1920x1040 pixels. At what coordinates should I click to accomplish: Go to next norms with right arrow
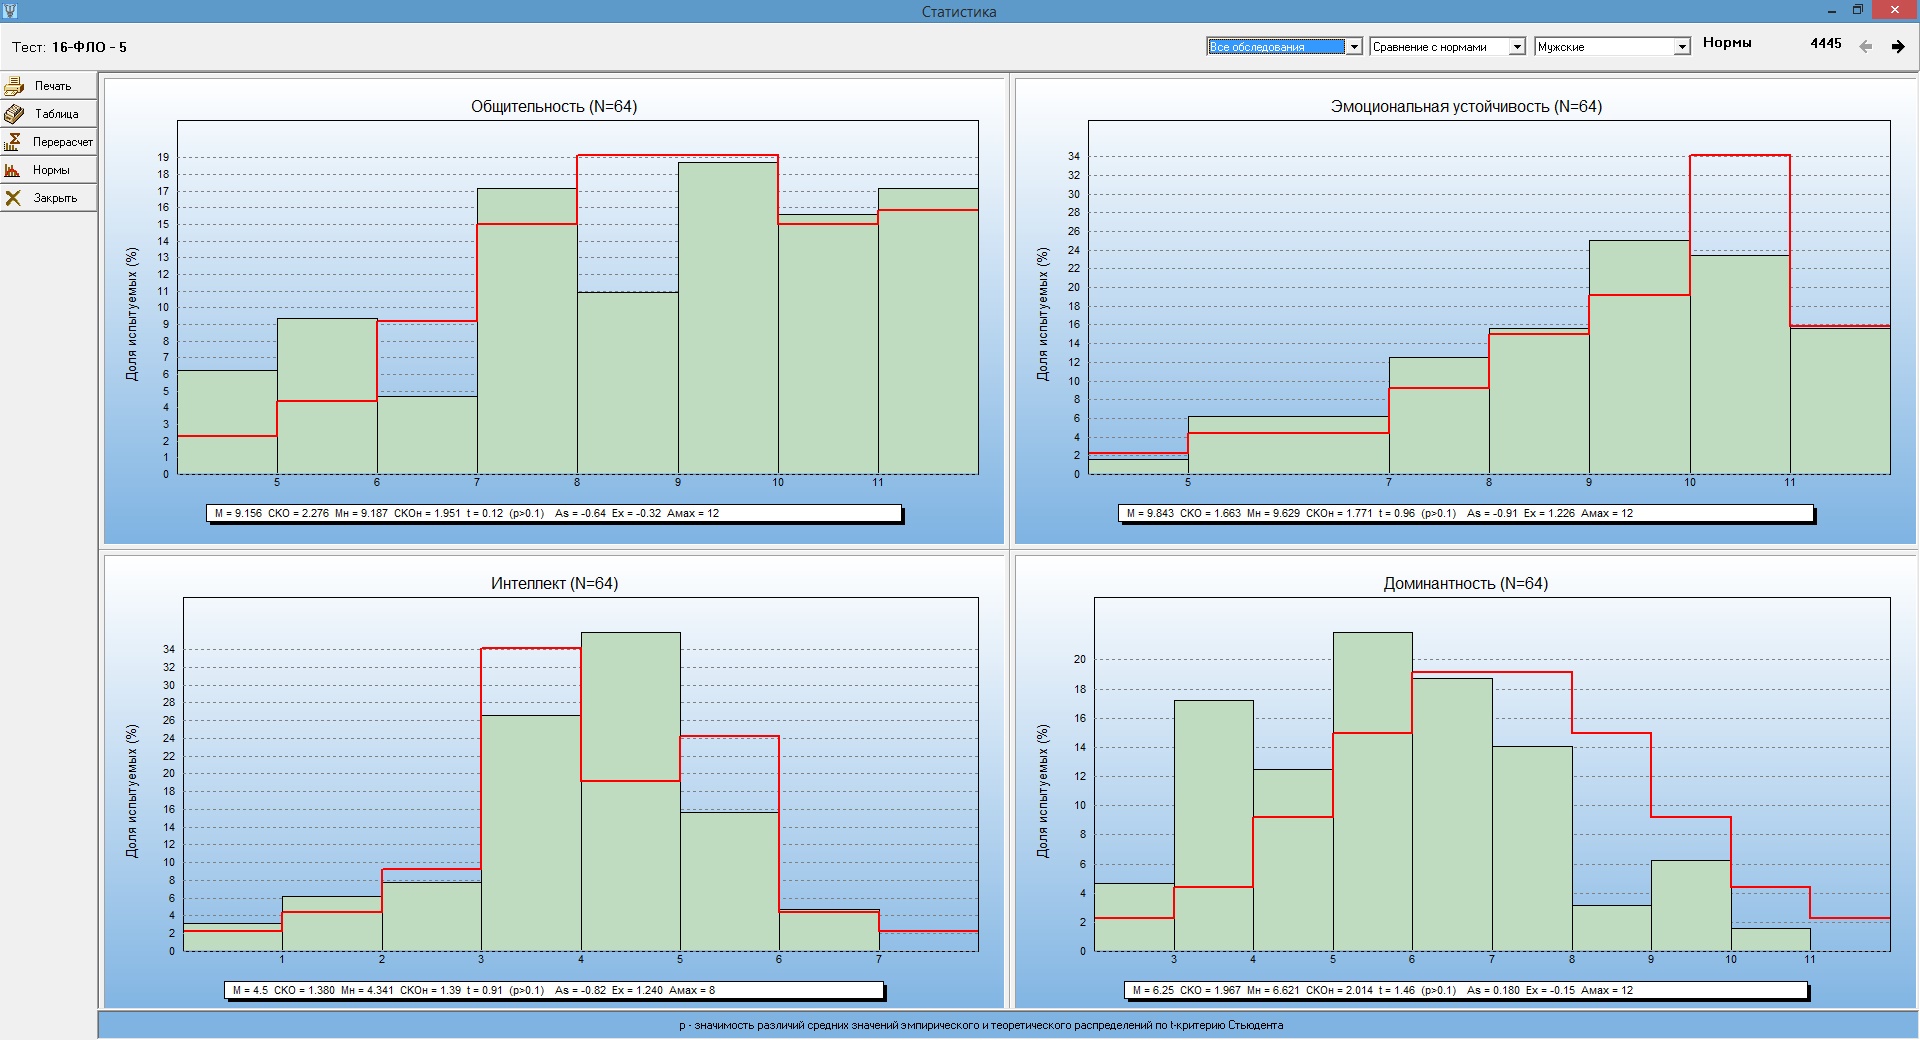tap(1897, 47)
